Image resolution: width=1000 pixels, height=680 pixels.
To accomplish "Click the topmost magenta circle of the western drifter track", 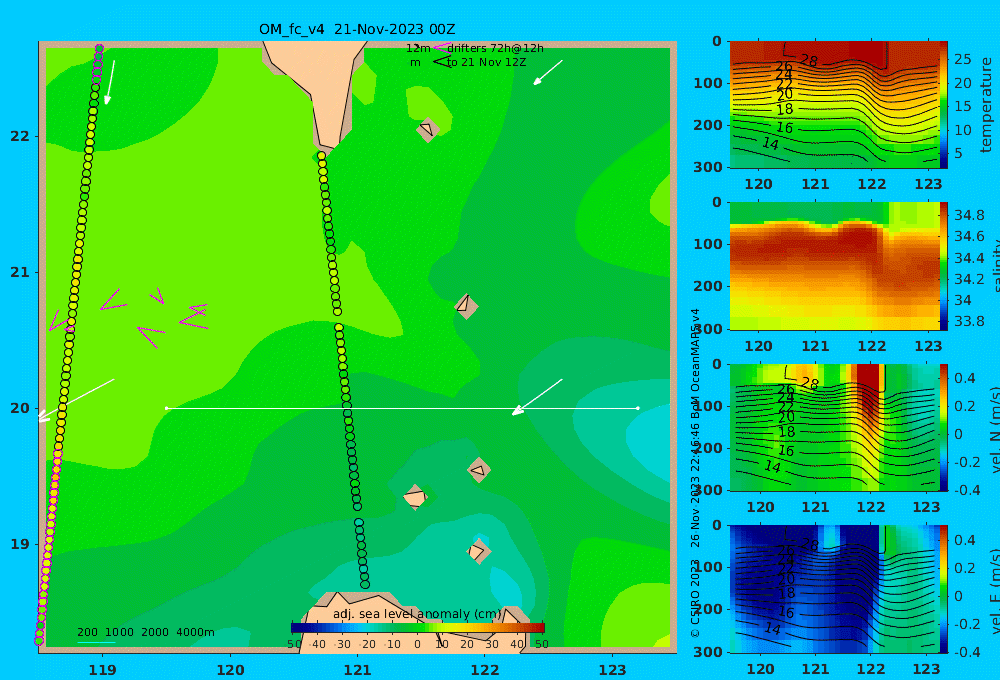I will [99, 48].
